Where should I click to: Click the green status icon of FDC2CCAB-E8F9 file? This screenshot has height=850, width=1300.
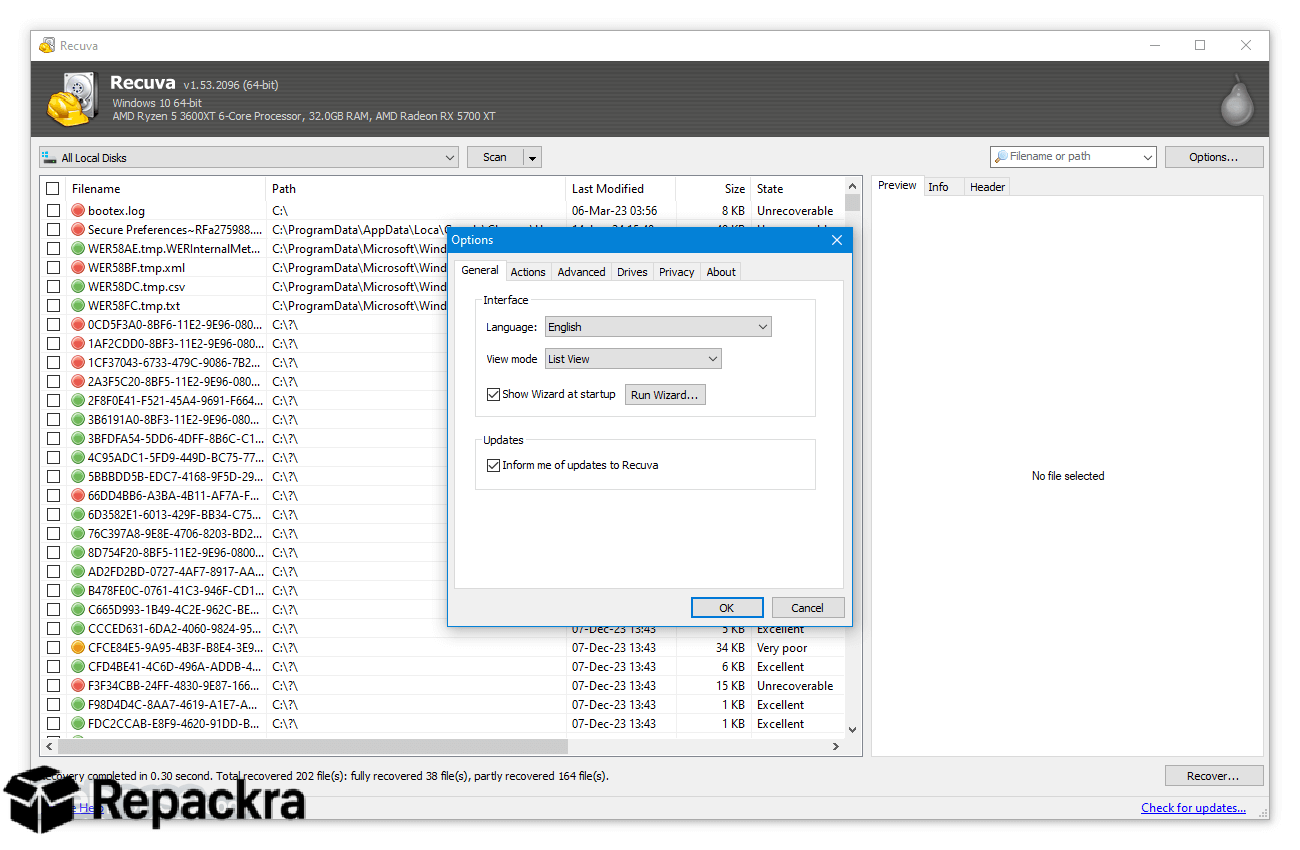(78, 724)
